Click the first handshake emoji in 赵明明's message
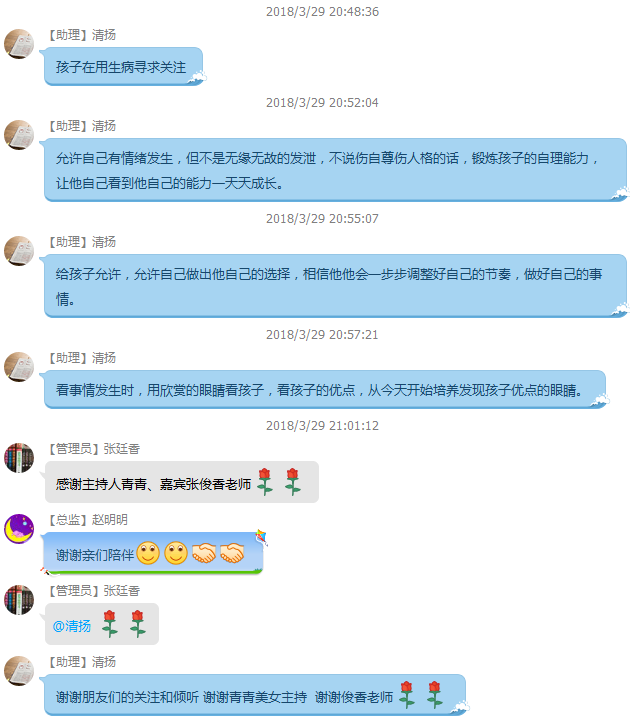 (204, 553)
